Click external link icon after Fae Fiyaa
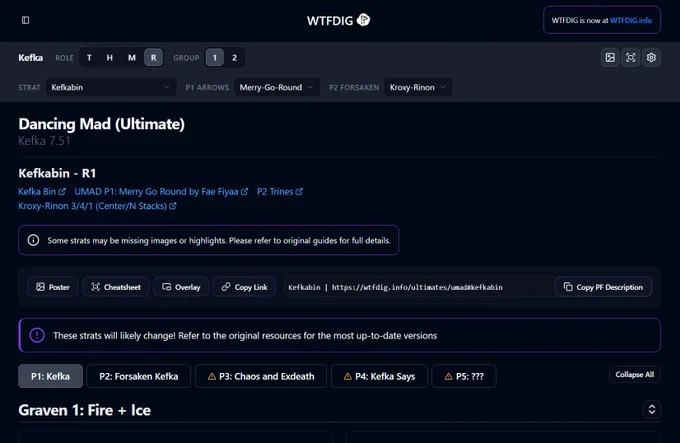The image size is (680, 443). (x=245, y=192)
